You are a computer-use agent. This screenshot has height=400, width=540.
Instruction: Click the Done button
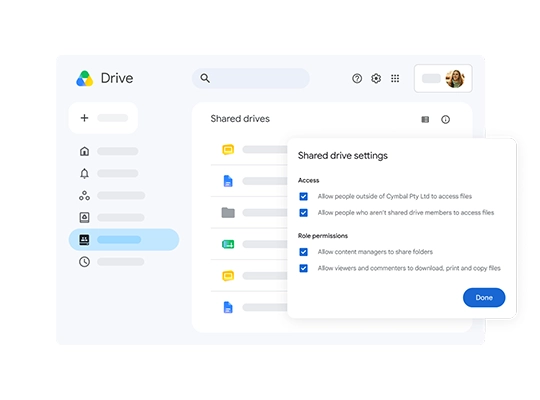coord(484,298)
